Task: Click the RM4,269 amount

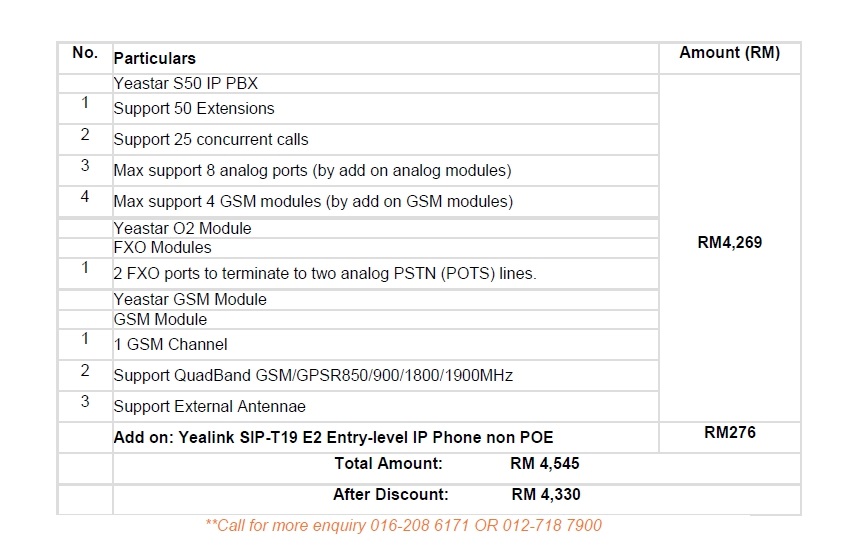Action: pyautogui.click(x=729, y=242)
